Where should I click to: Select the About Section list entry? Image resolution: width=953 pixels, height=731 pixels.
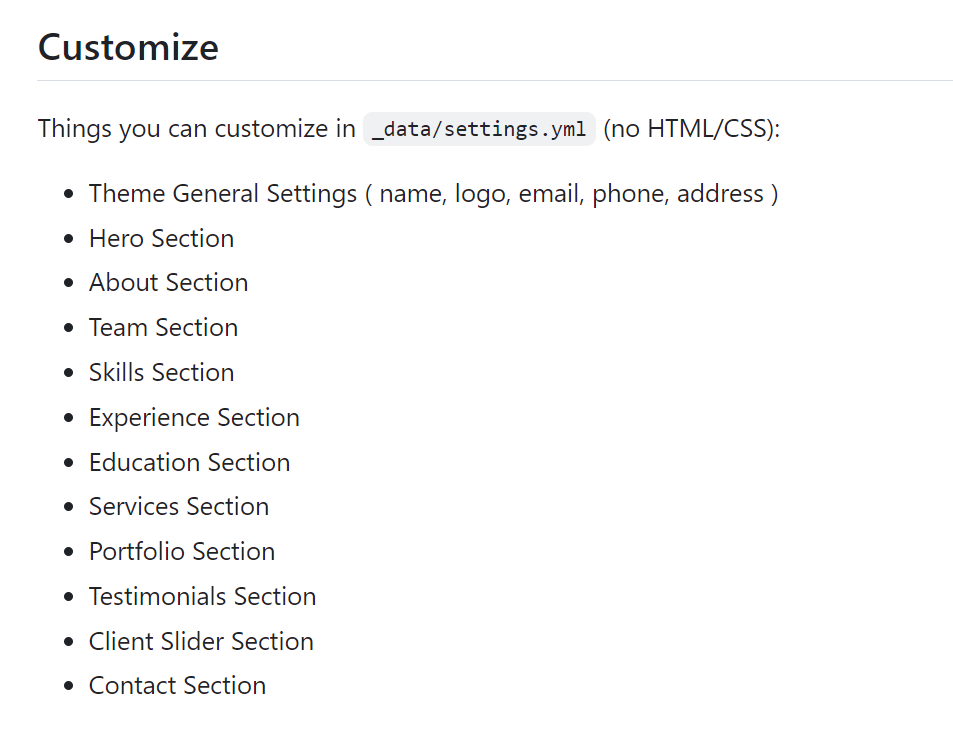coord(168,283)
